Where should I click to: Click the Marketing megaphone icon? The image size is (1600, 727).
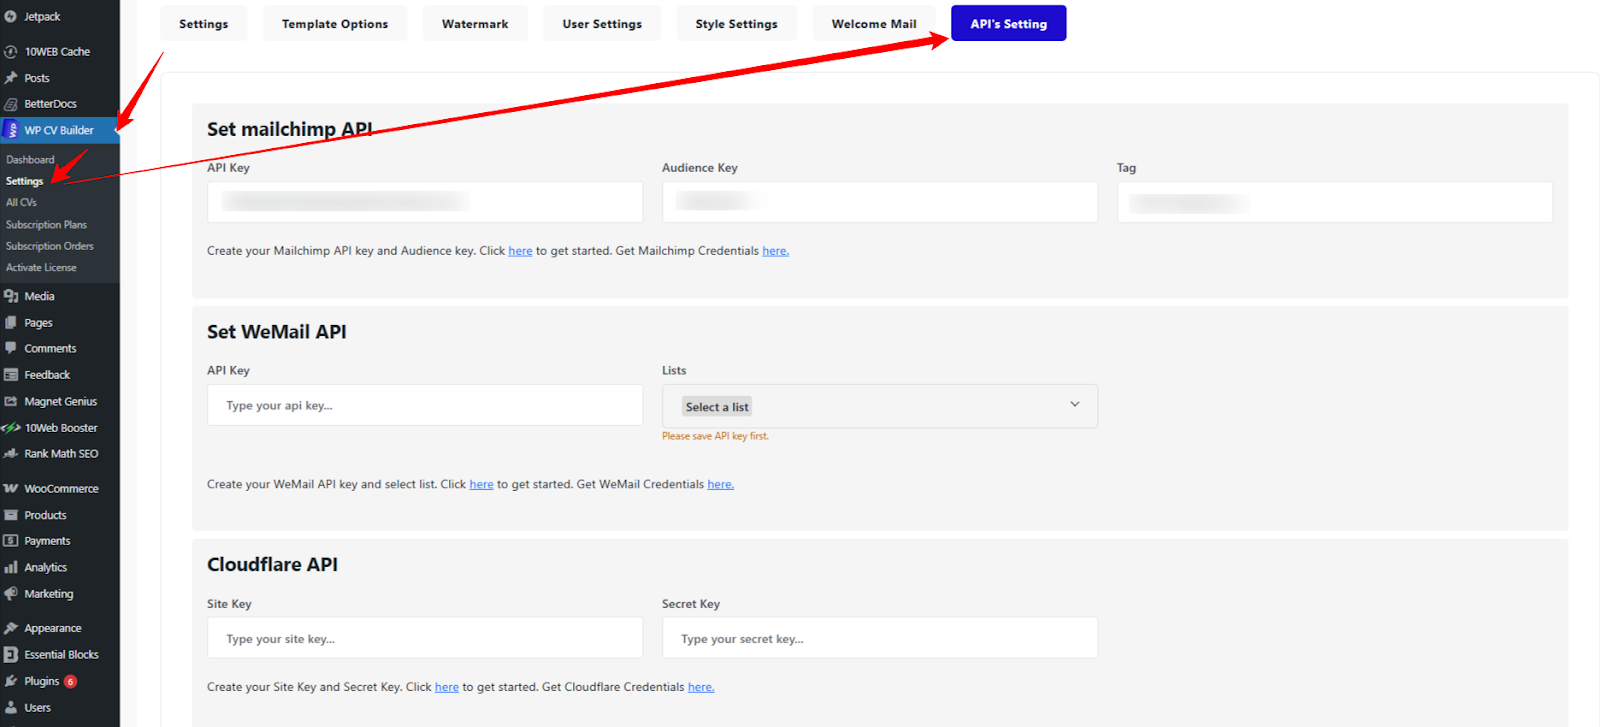tap(11, 594)
